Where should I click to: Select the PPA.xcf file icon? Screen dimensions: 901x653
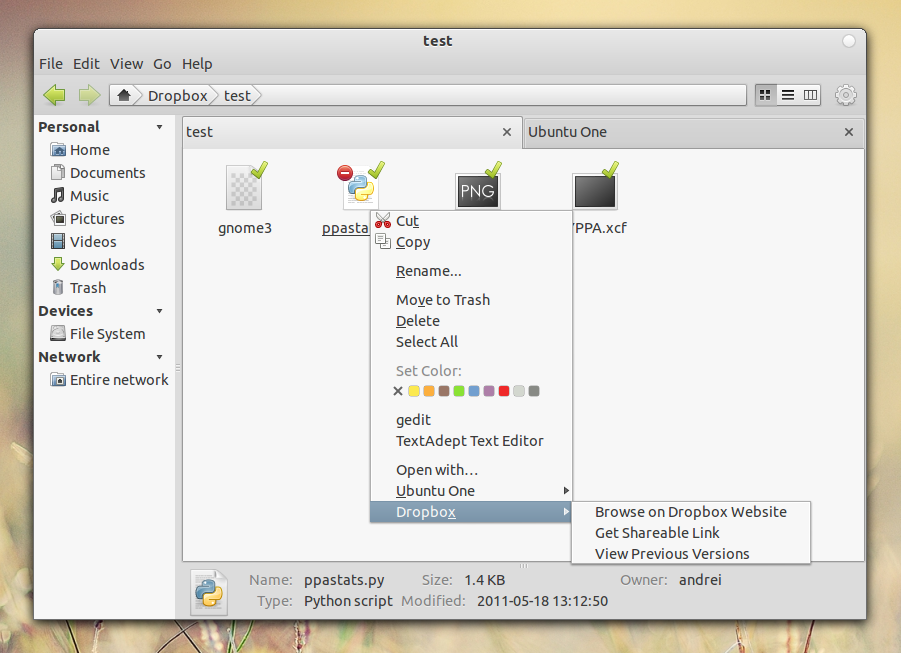tap(595, 190)
